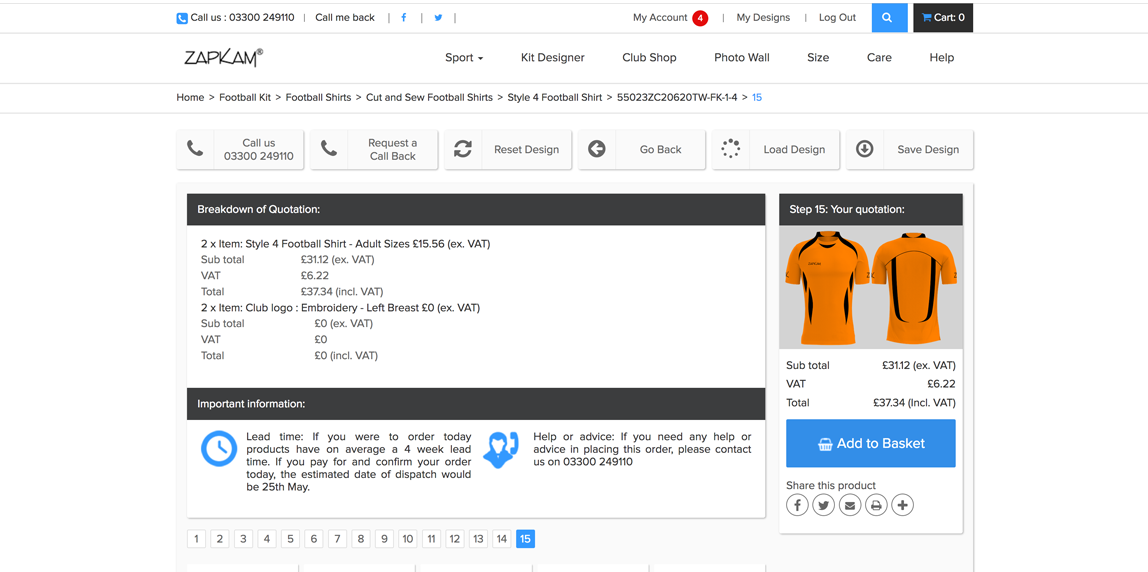Click the Save Design button

(910, 149)
